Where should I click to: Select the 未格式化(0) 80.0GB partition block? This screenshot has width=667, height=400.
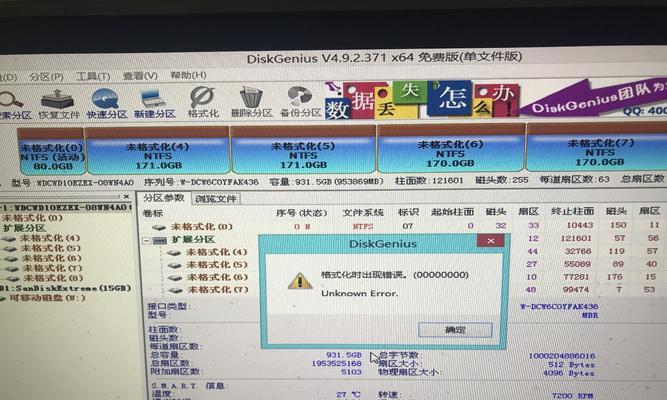pyautogui.click(x=51, y=153)
